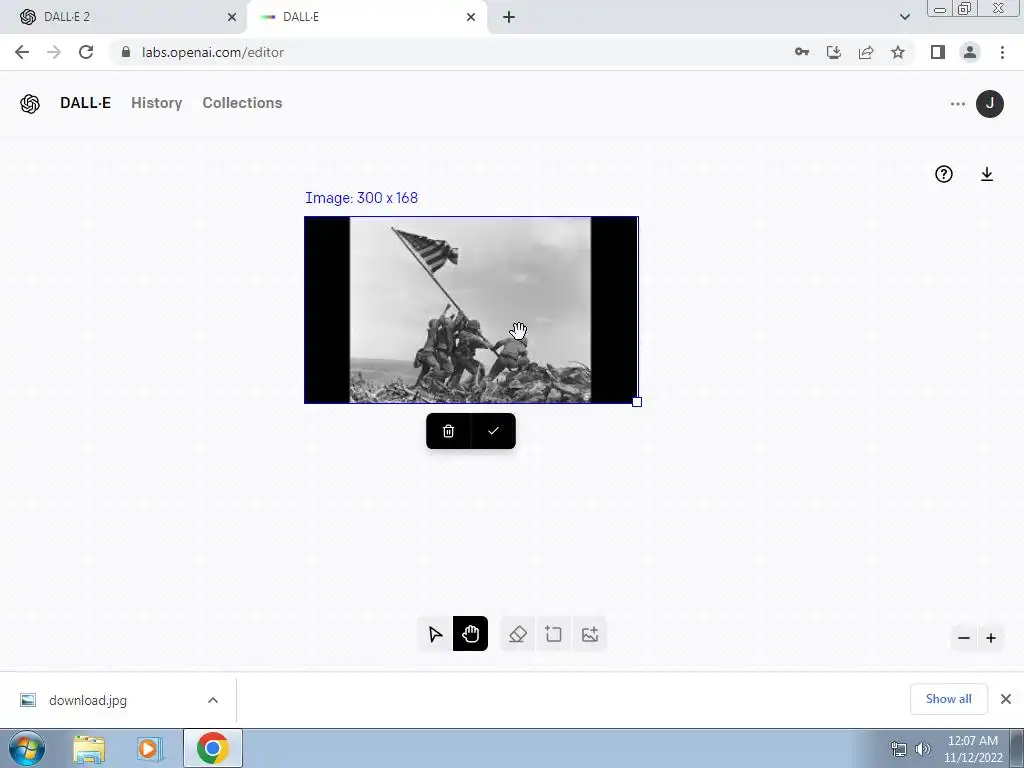
Task: Zoom out with the minus button
Action: pyautogui.click(x=964, y=638)
